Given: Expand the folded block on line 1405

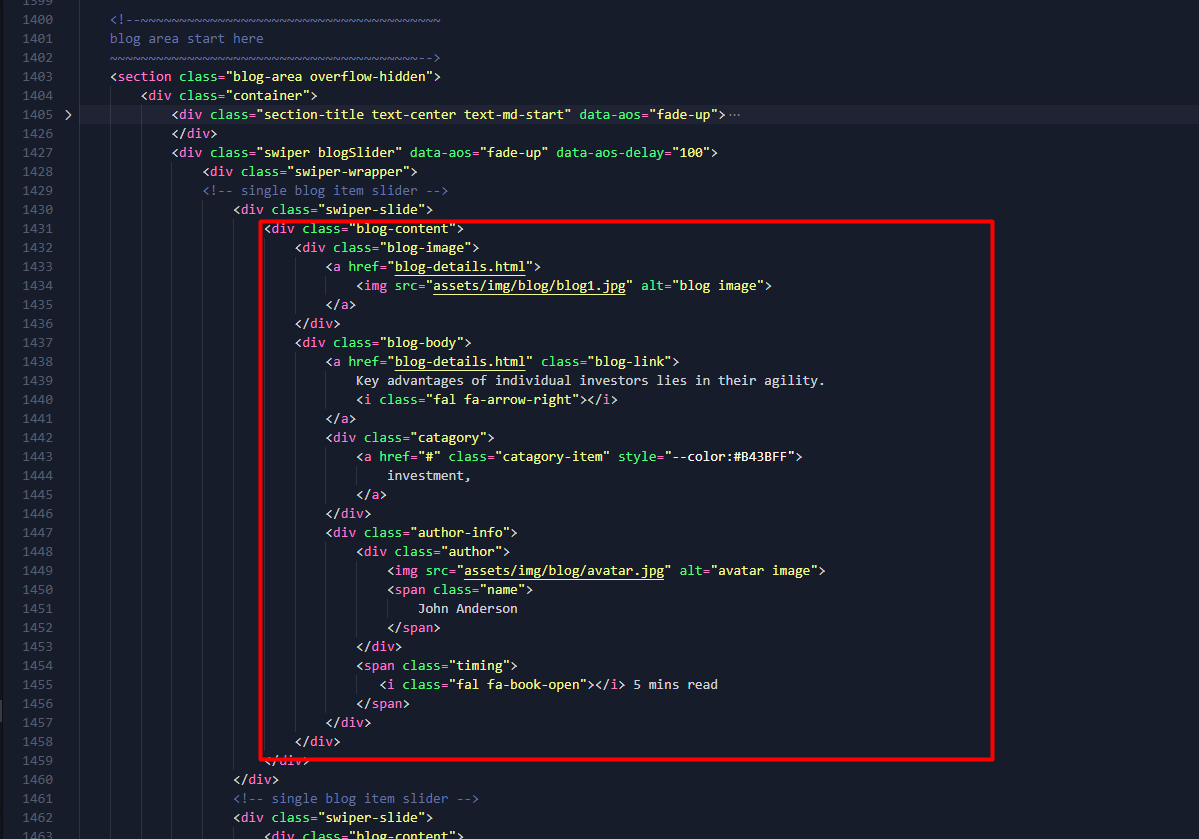Looking at the screenshot, I should [x=68, y=115].
